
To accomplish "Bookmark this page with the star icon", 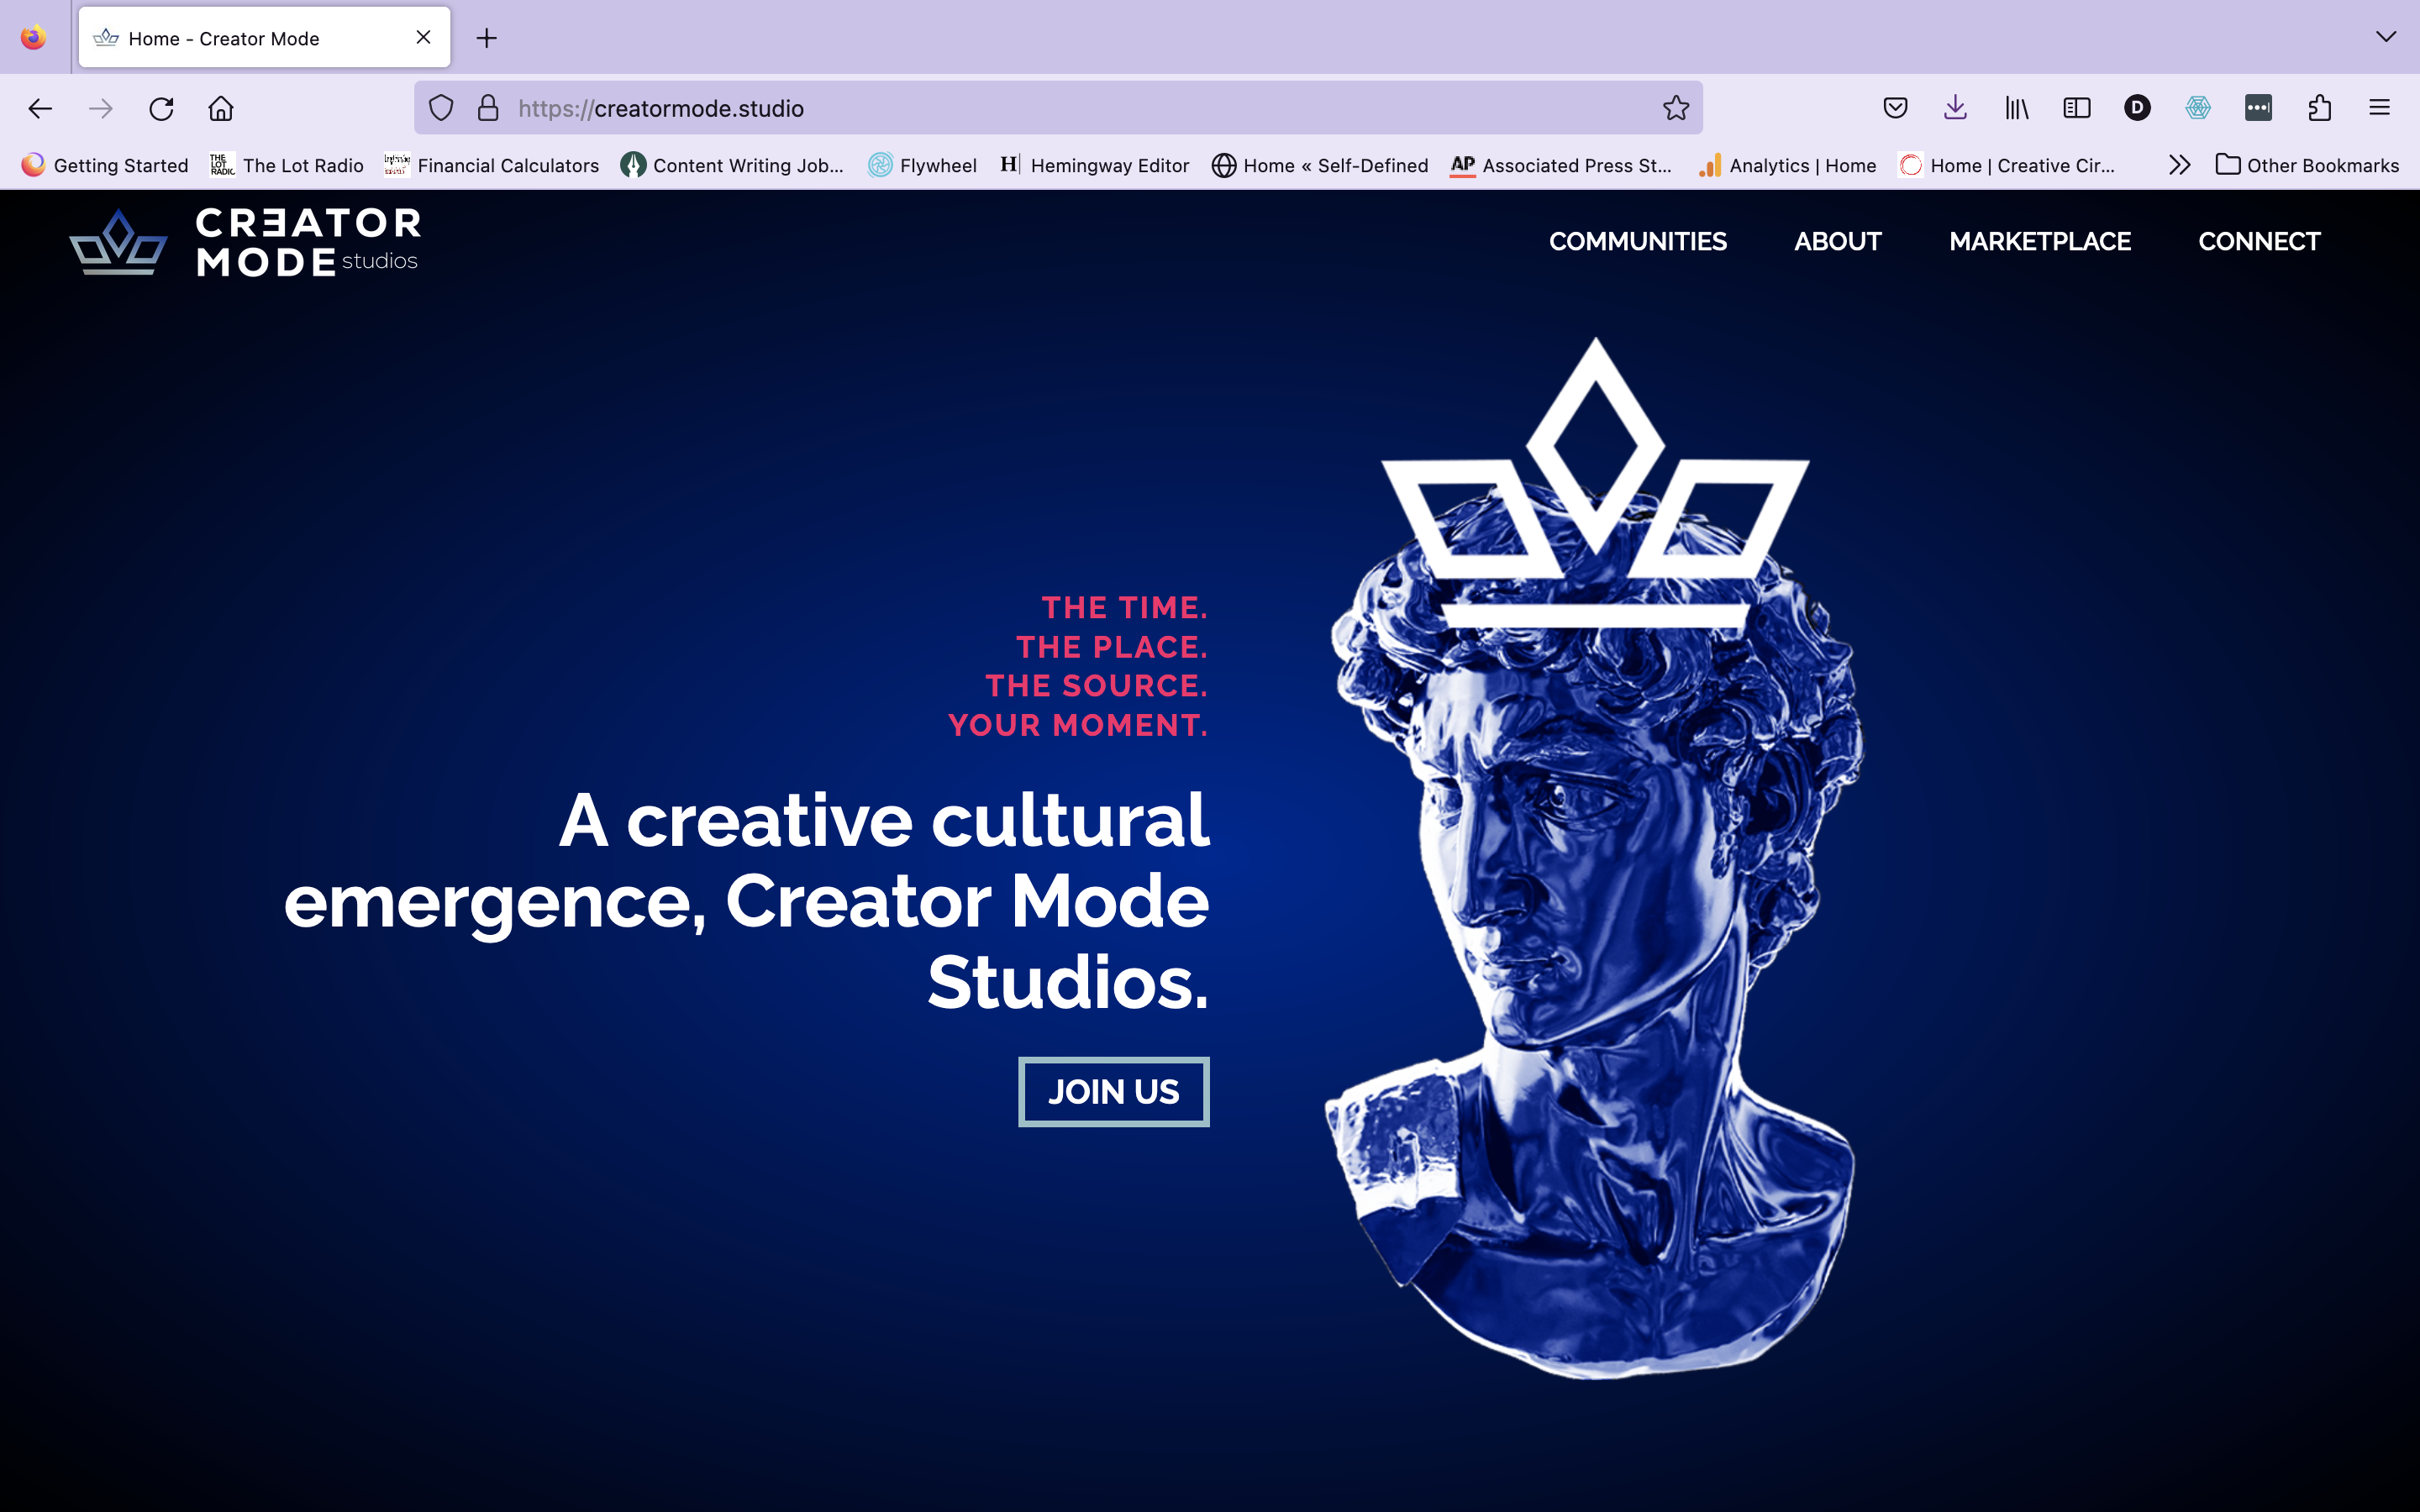I will coord(1676,108).
